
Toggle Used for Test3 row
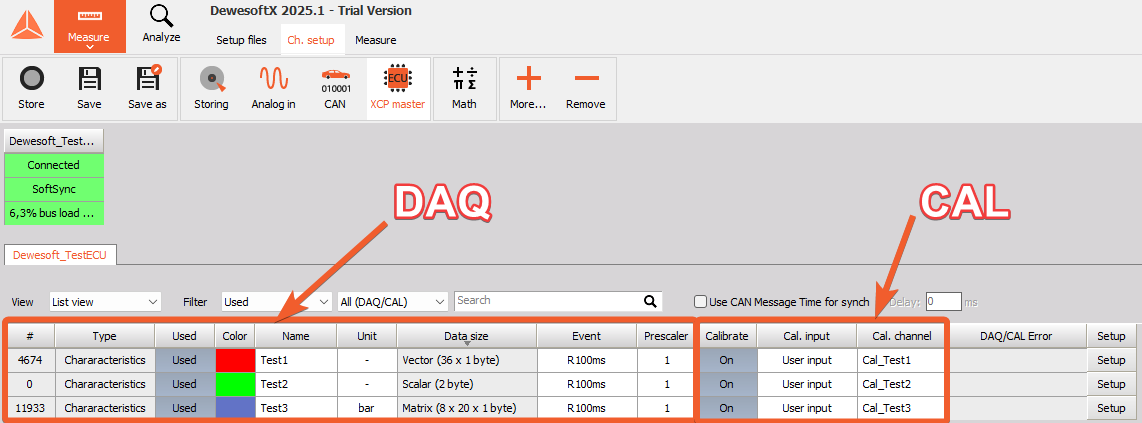tap(184, 408)
